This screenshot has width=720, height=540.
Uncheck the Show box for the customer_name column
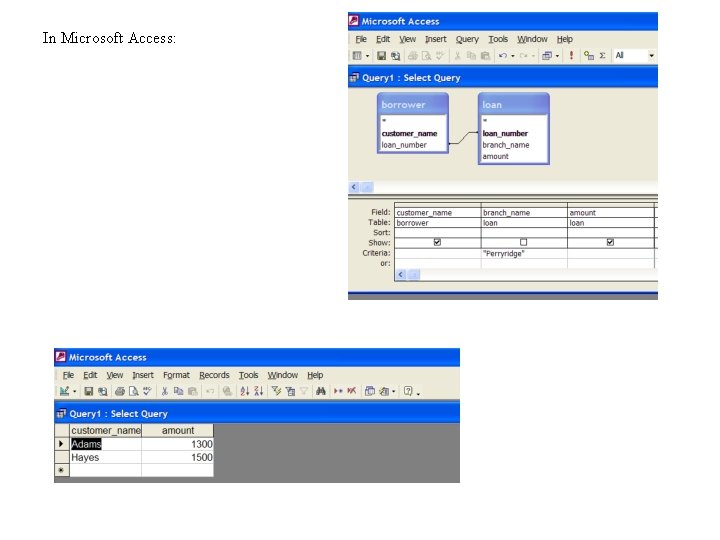[x=437, y=242]
